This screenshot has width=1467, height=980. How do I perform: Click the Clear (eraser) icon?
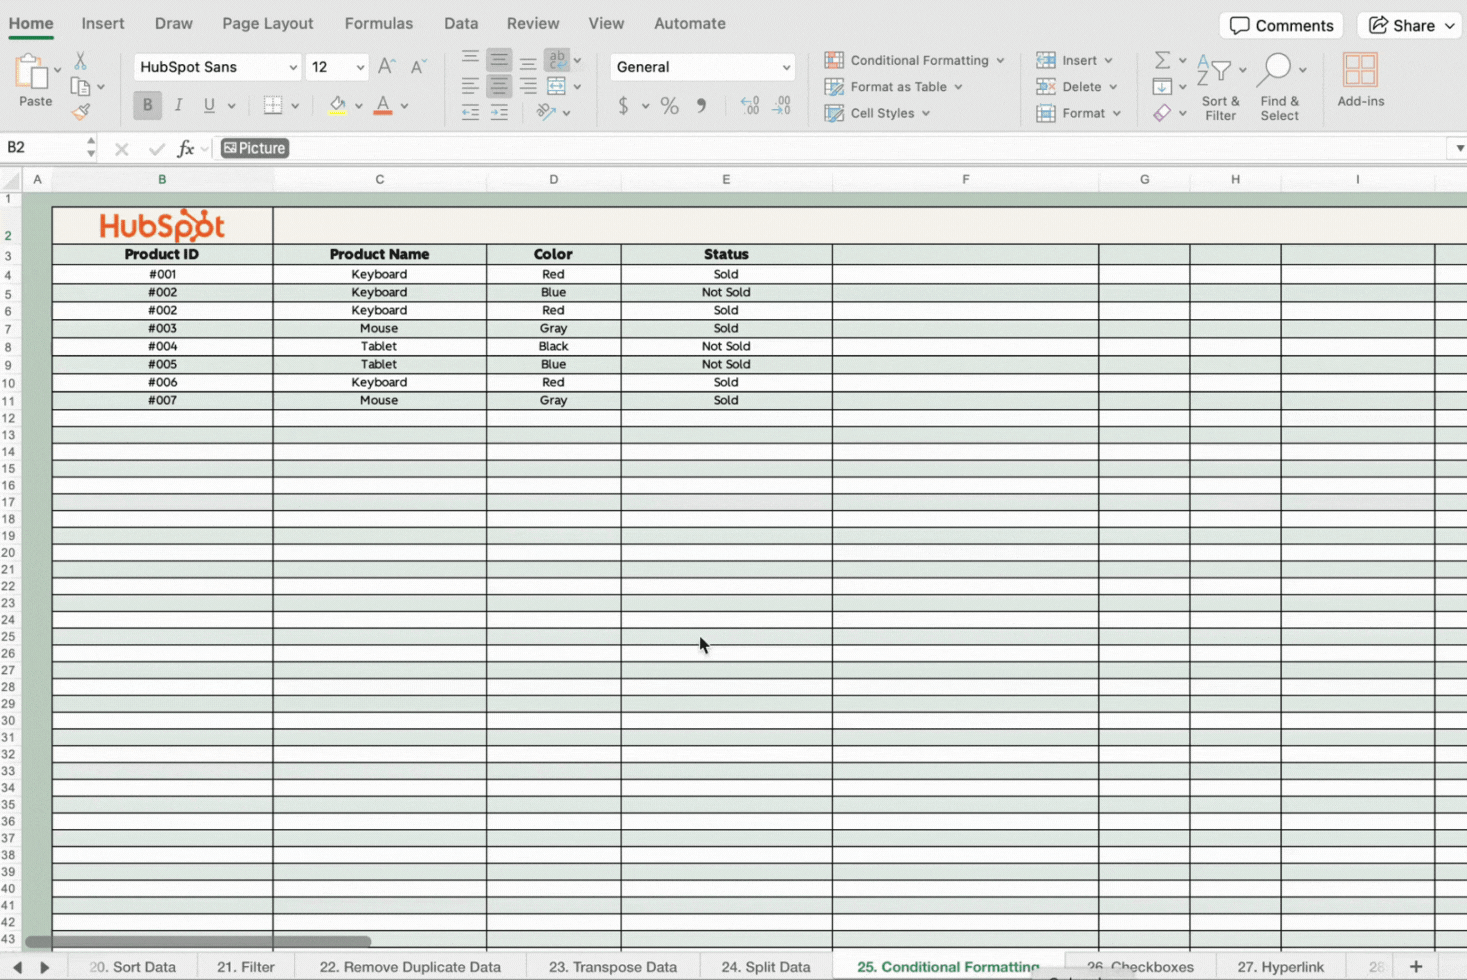(1163, 113)
